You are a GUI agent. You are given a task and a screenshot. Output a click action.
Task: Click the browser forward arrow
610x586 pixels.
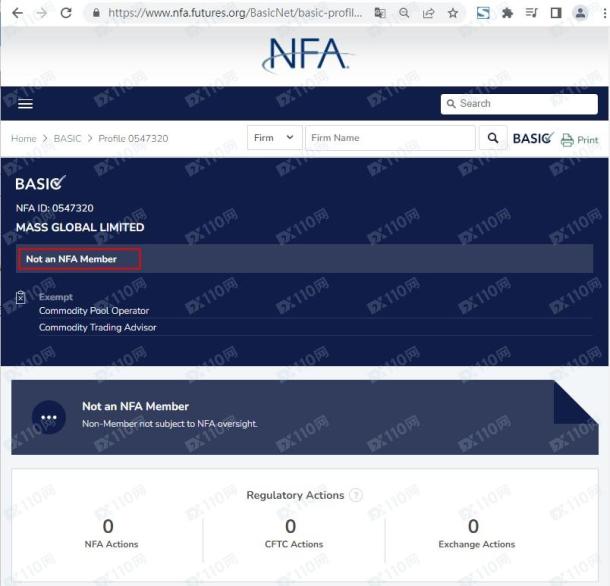pos(41,13)
